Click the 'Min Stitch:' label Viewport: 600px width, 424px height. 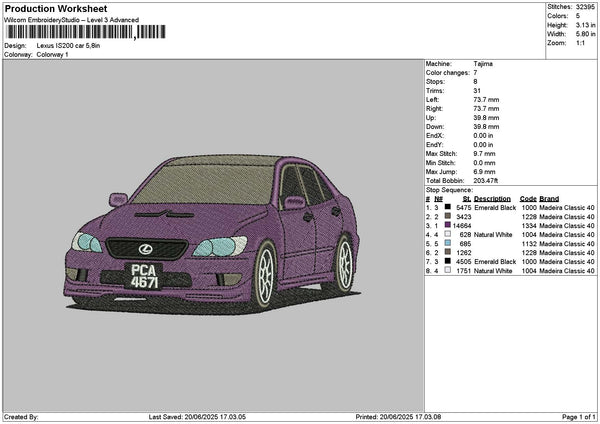click(440, 163)
